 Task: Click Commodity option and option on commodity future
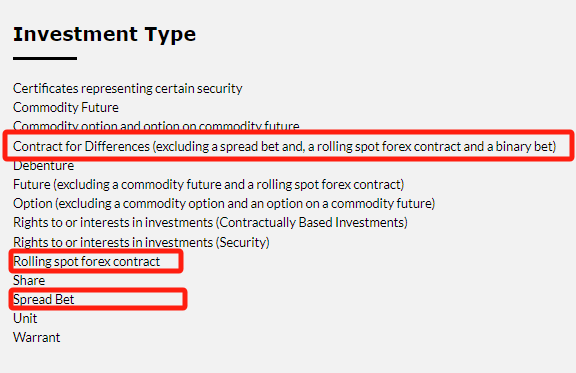pos(156,126)
